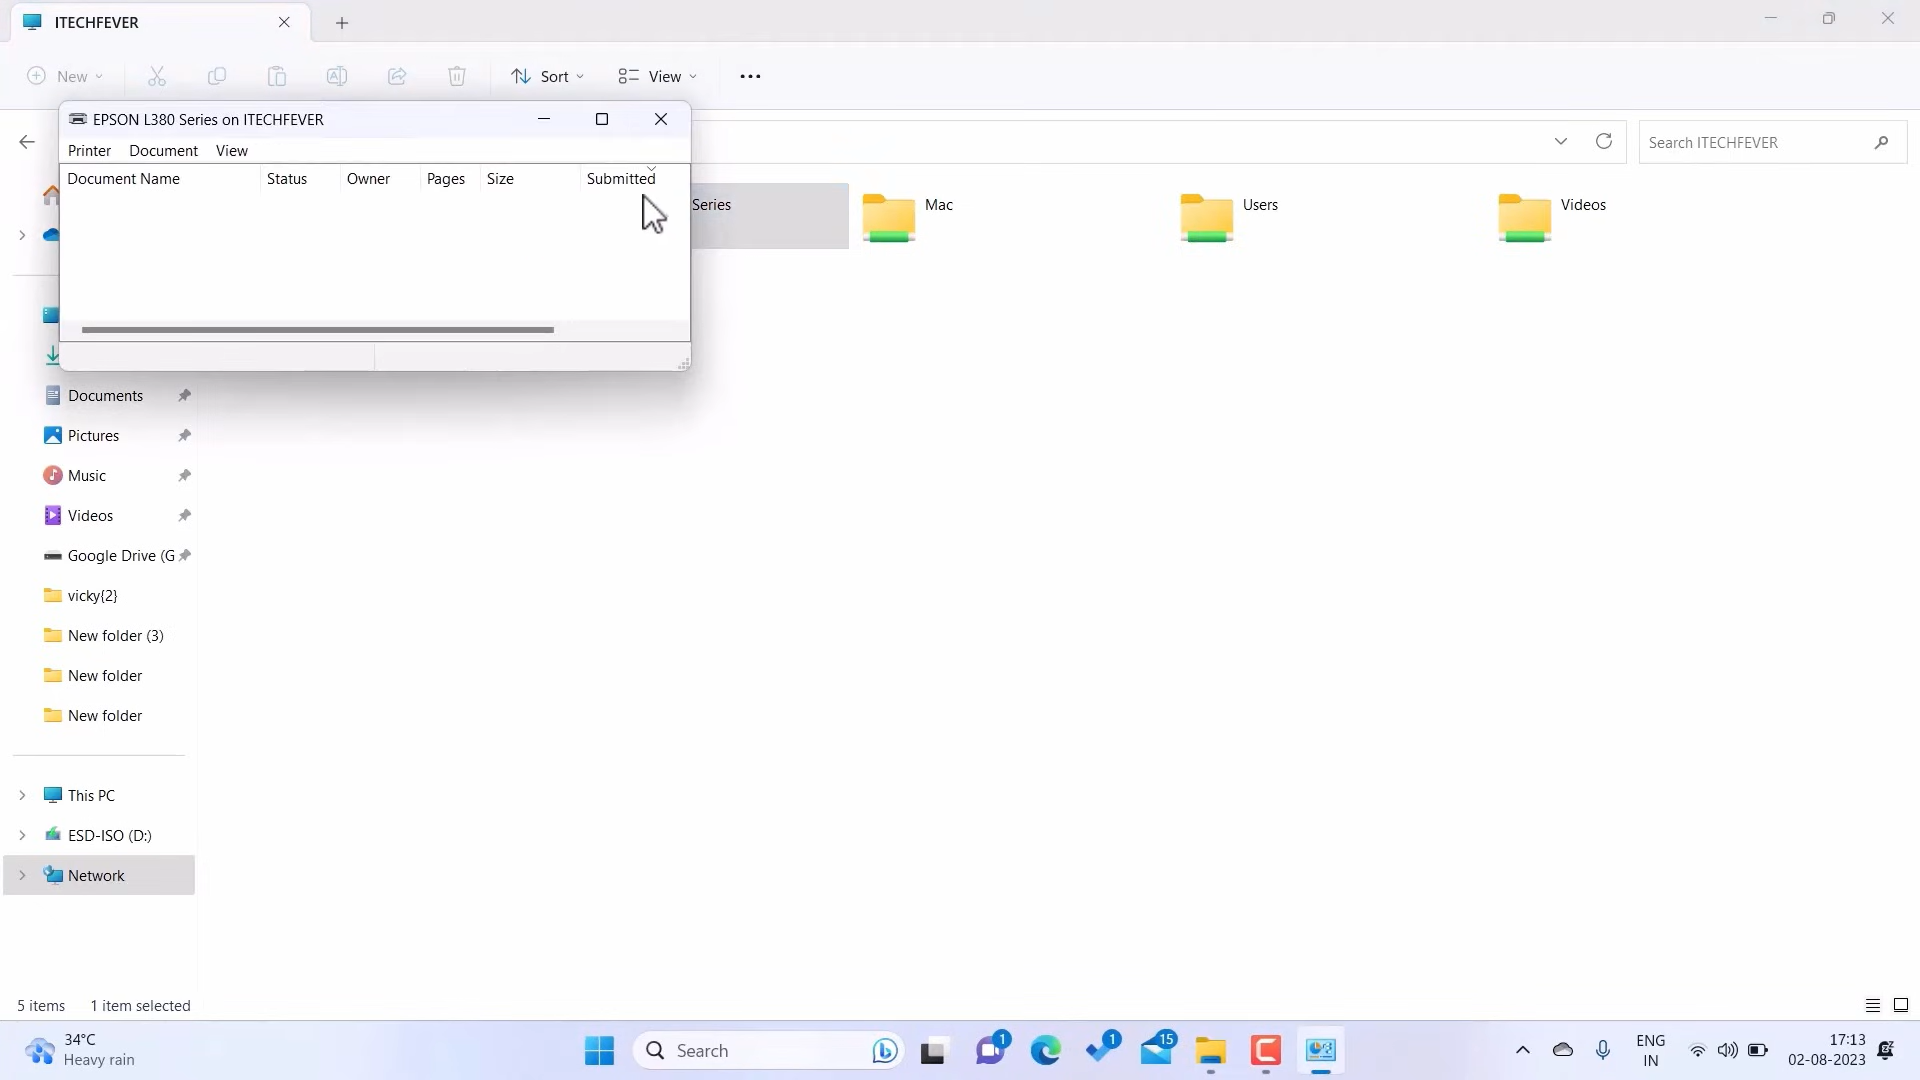Open the New dropdown in Explorer

point(65,76)
